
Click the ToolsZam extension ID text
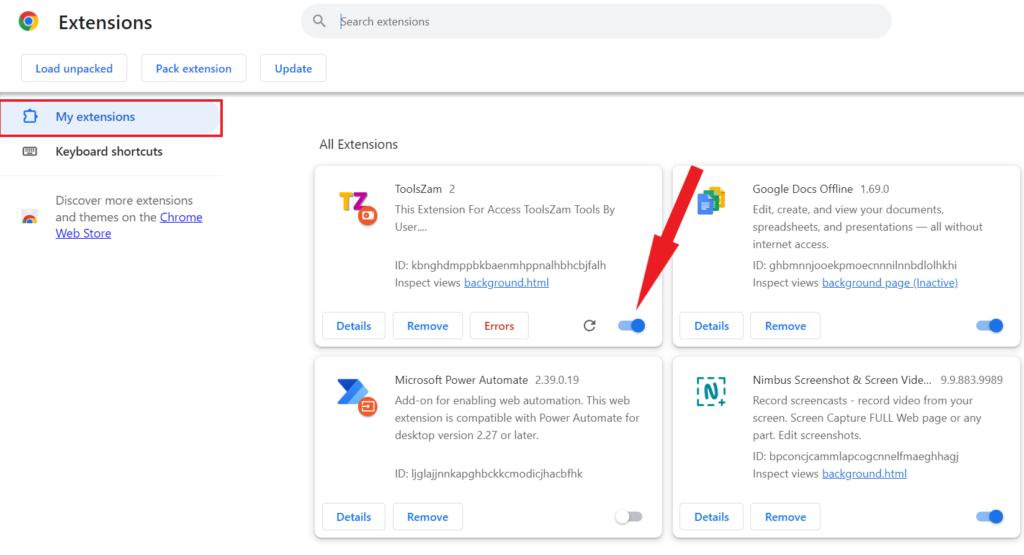500,265
